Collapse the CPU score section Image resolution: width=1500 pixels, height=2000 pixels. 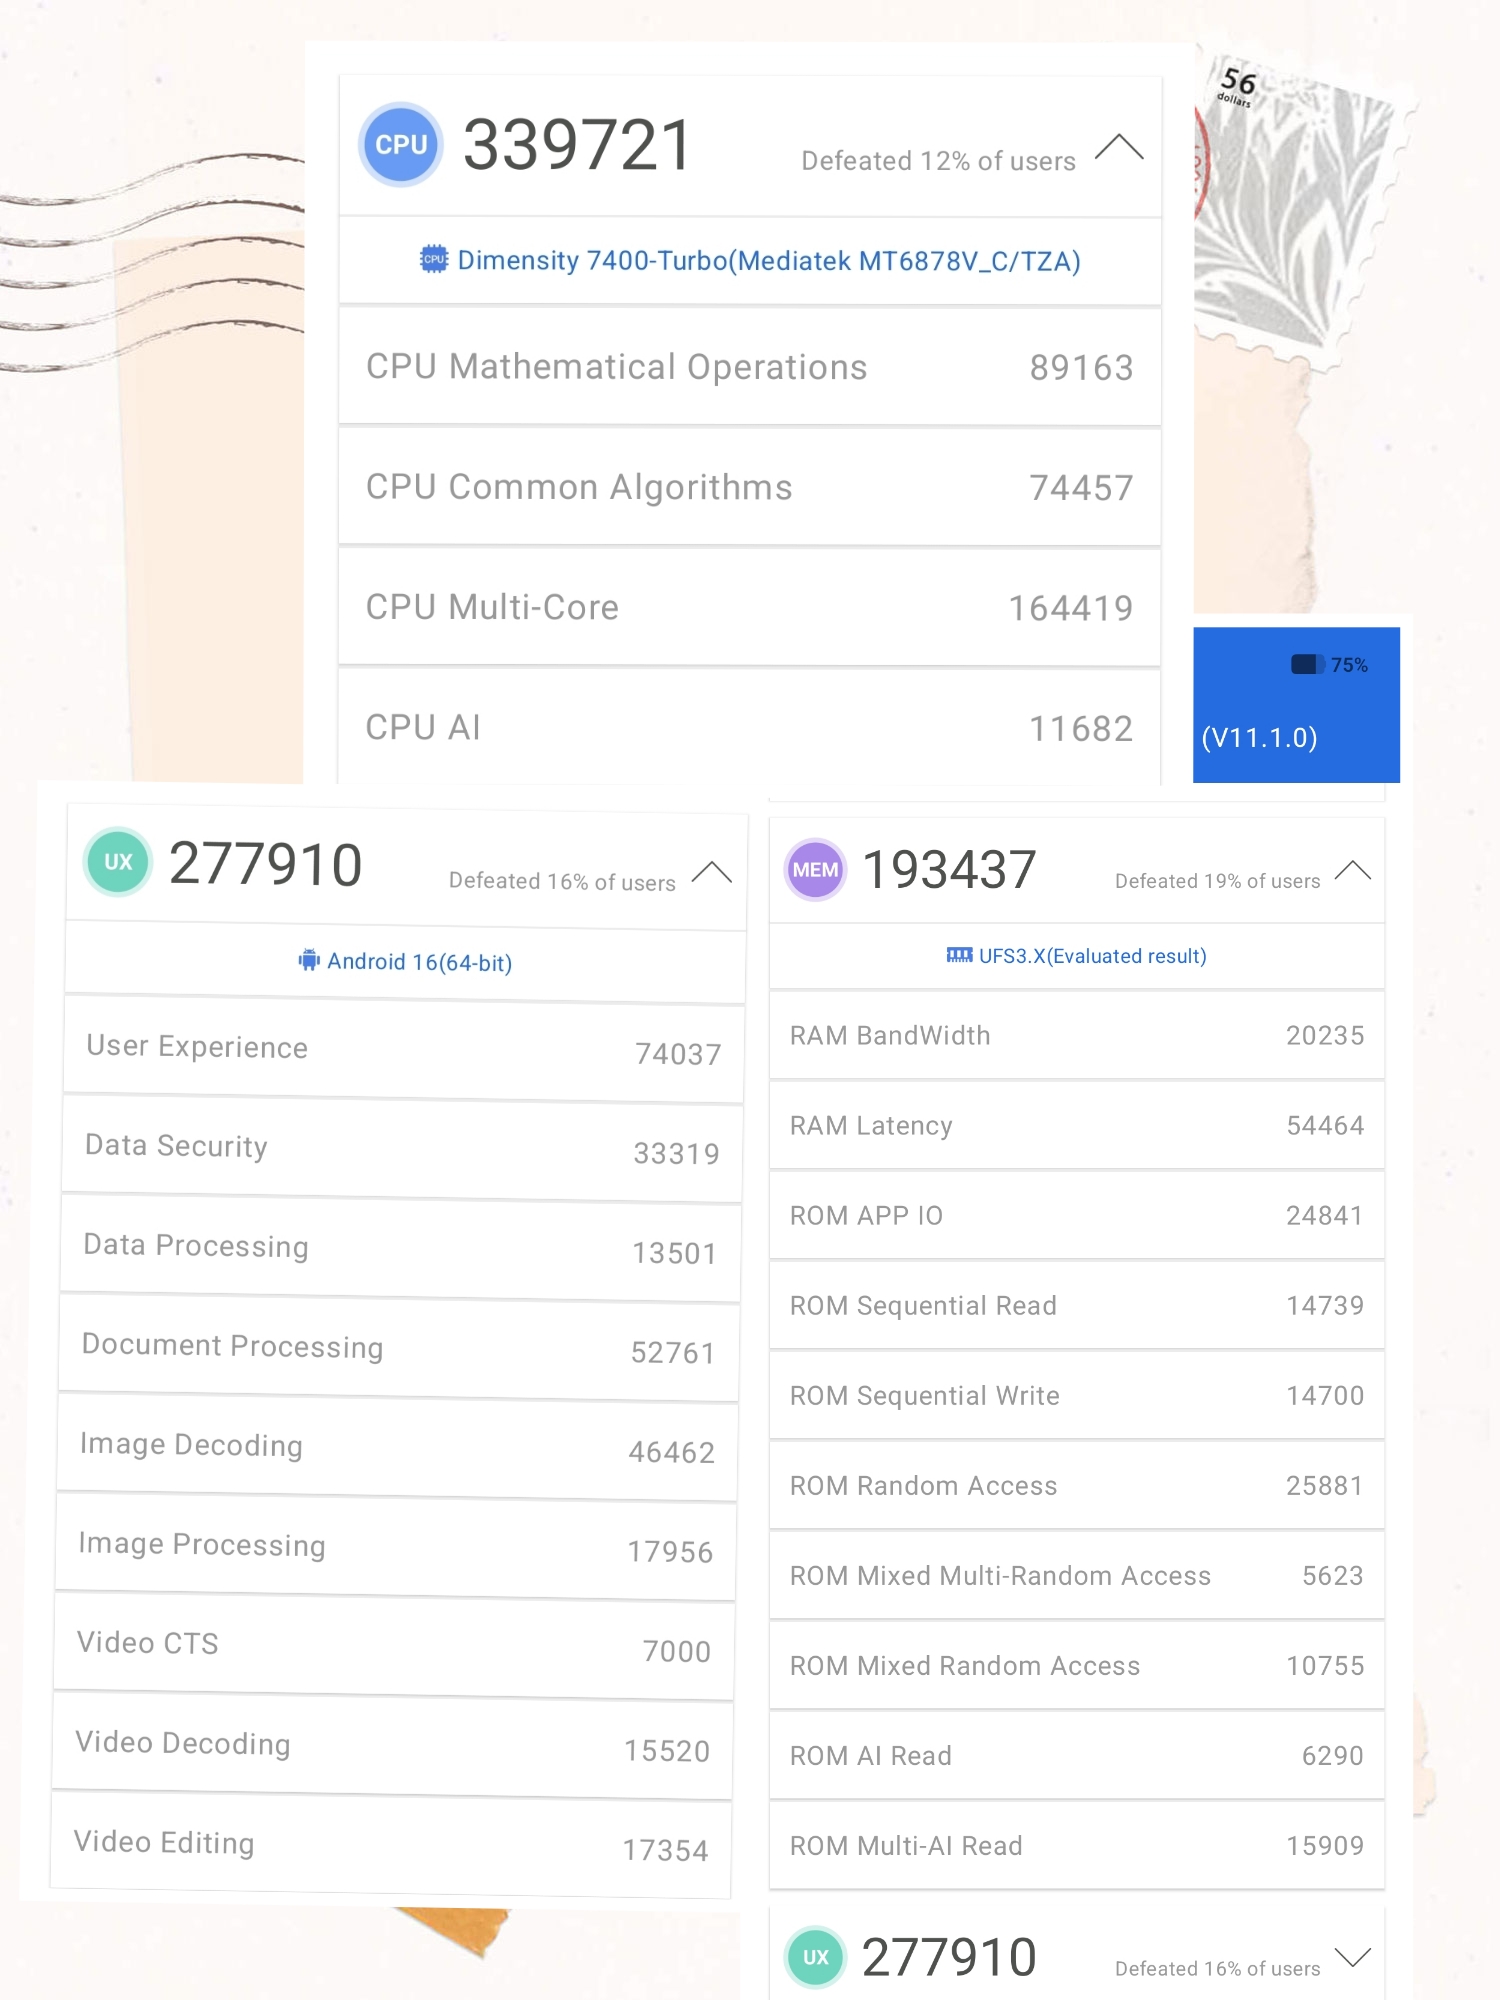click(x=1119, y=148)
